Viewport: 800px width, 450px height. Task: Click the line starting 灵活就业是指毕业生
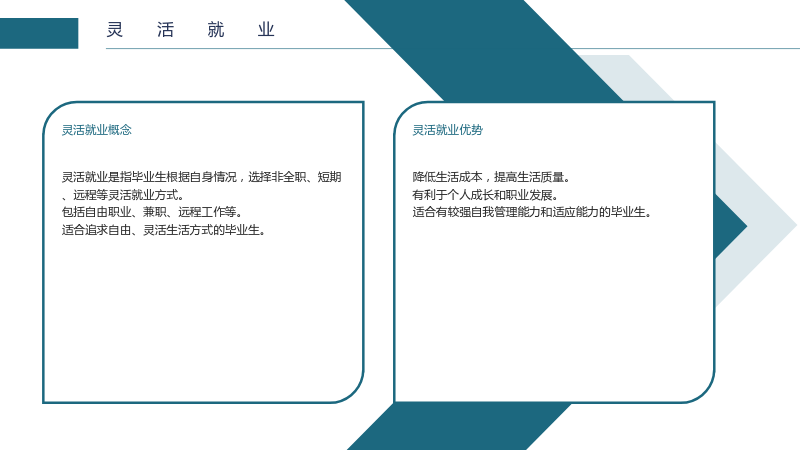(202, 177)
